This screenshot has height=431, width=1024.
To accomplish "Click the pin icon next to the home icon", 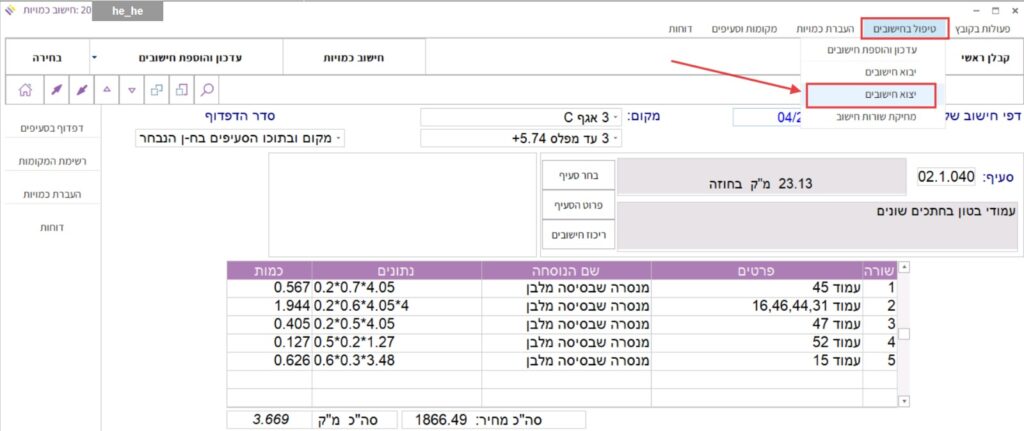I will [x=56, y=89].
